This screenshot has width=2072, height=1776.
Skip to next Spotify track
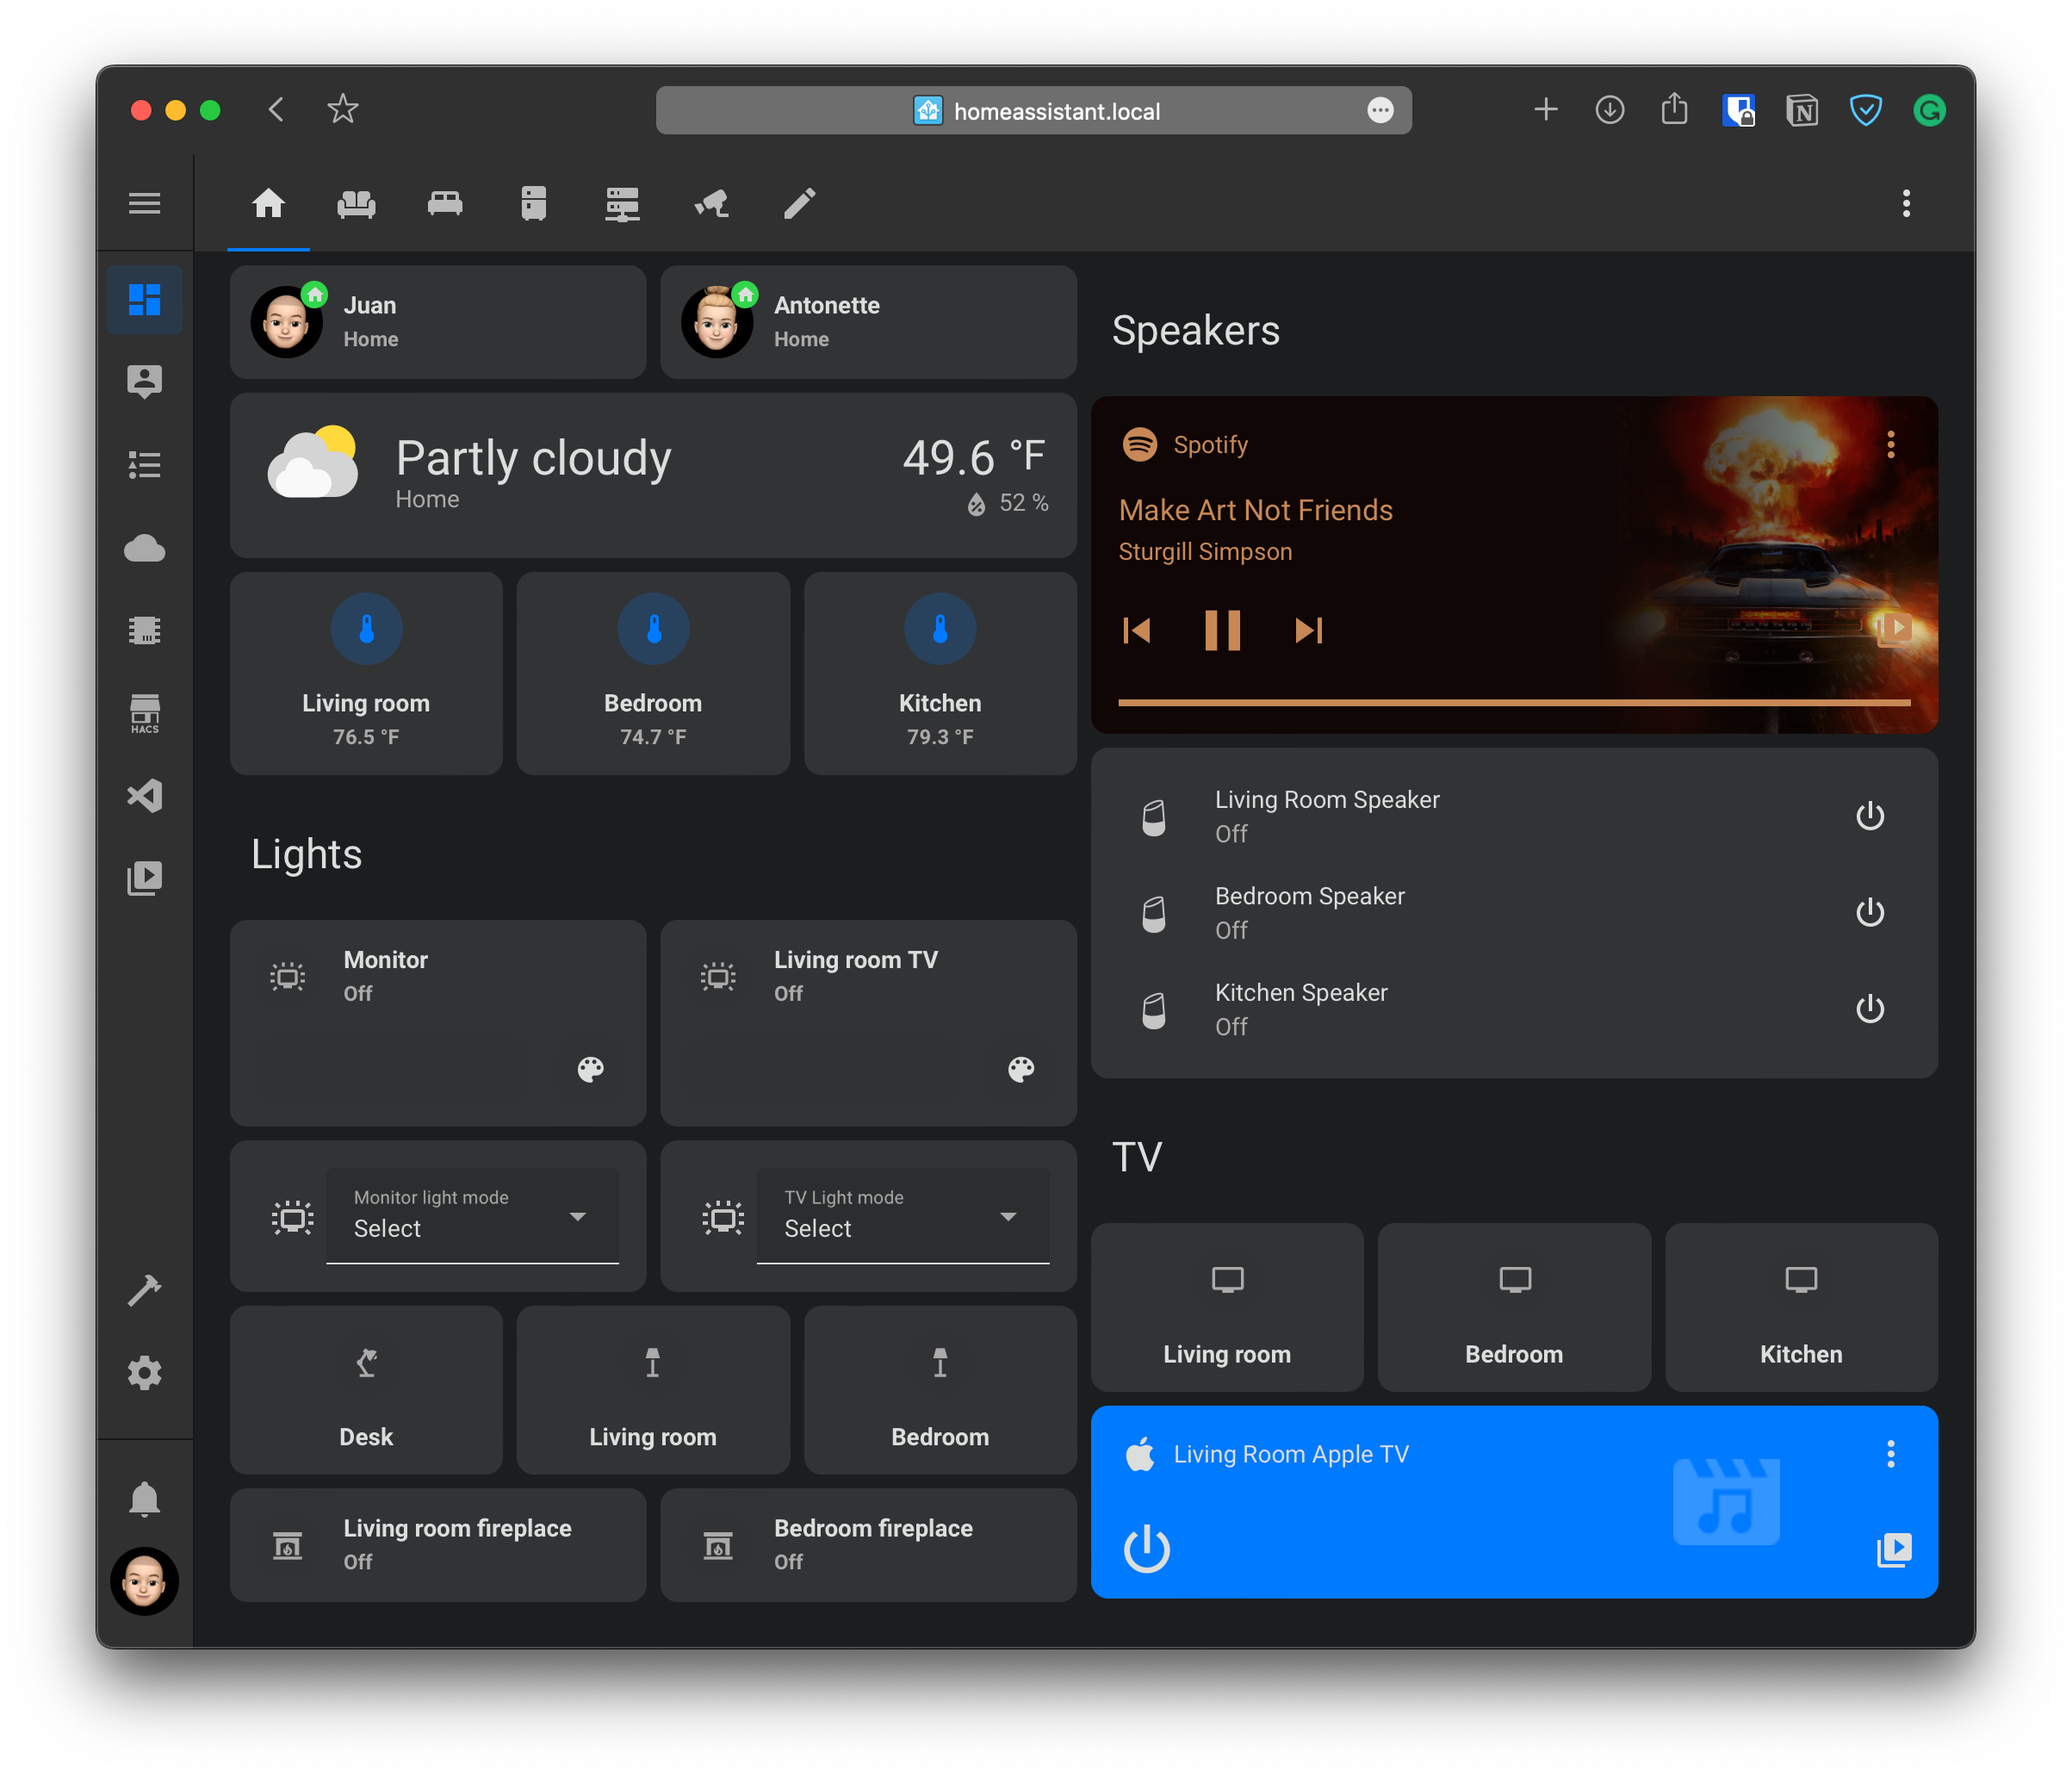click(x=1308, y=630)
